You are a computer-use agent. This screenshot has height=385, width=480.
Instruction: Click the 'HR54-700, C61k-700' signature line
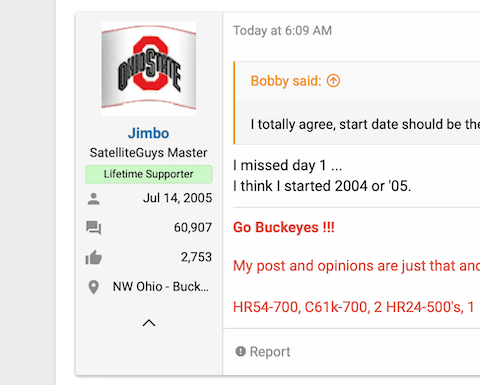[x=302, y=307]
